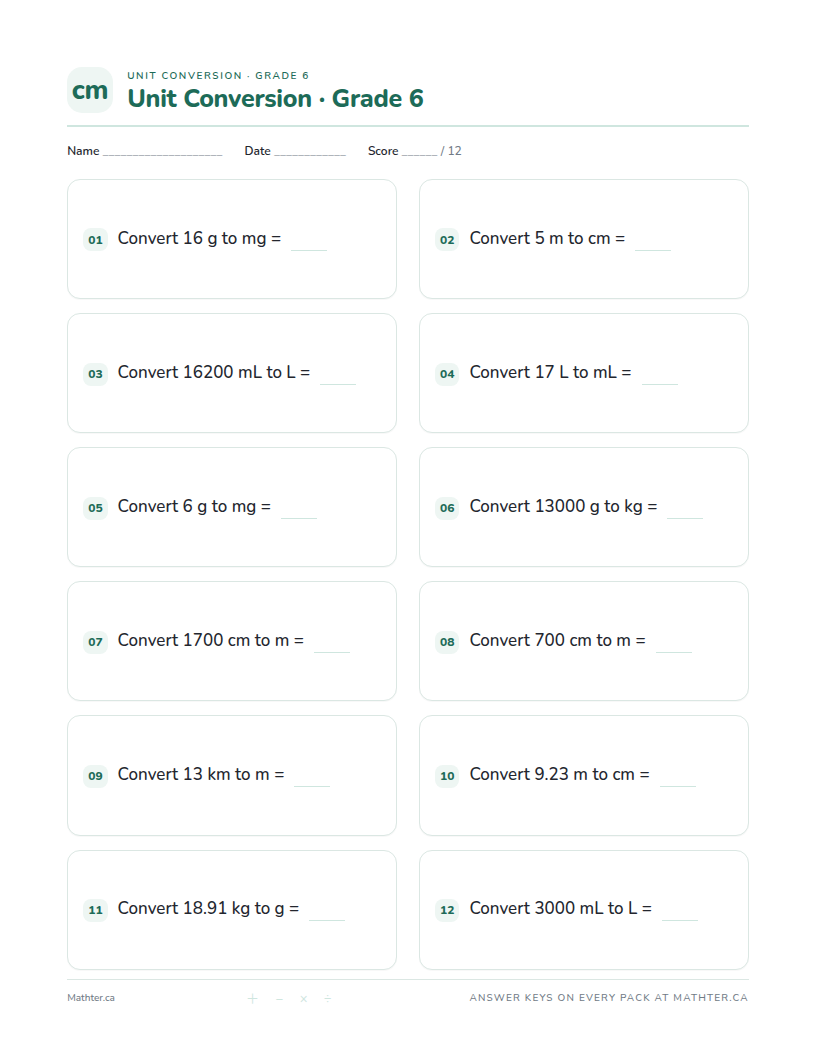Click question number badge 12

[x=447, y=909]
